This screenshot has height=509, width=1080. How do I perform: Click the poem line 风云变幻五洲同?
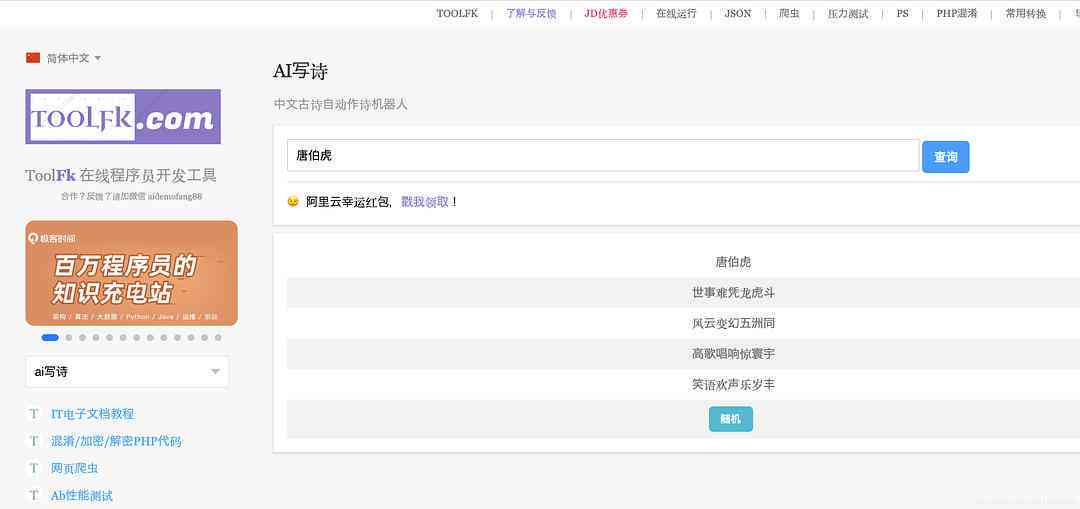point(734,323)
